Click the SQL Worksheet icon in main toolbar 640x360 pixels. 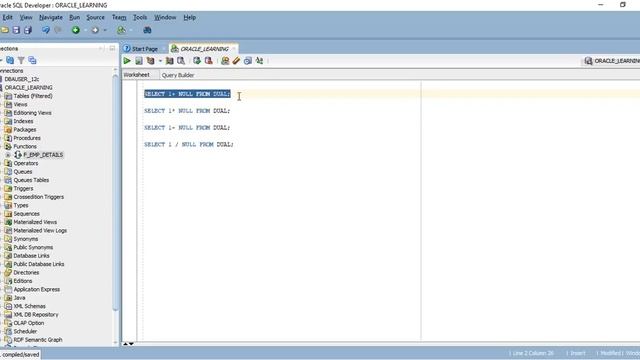coord(121,30)
